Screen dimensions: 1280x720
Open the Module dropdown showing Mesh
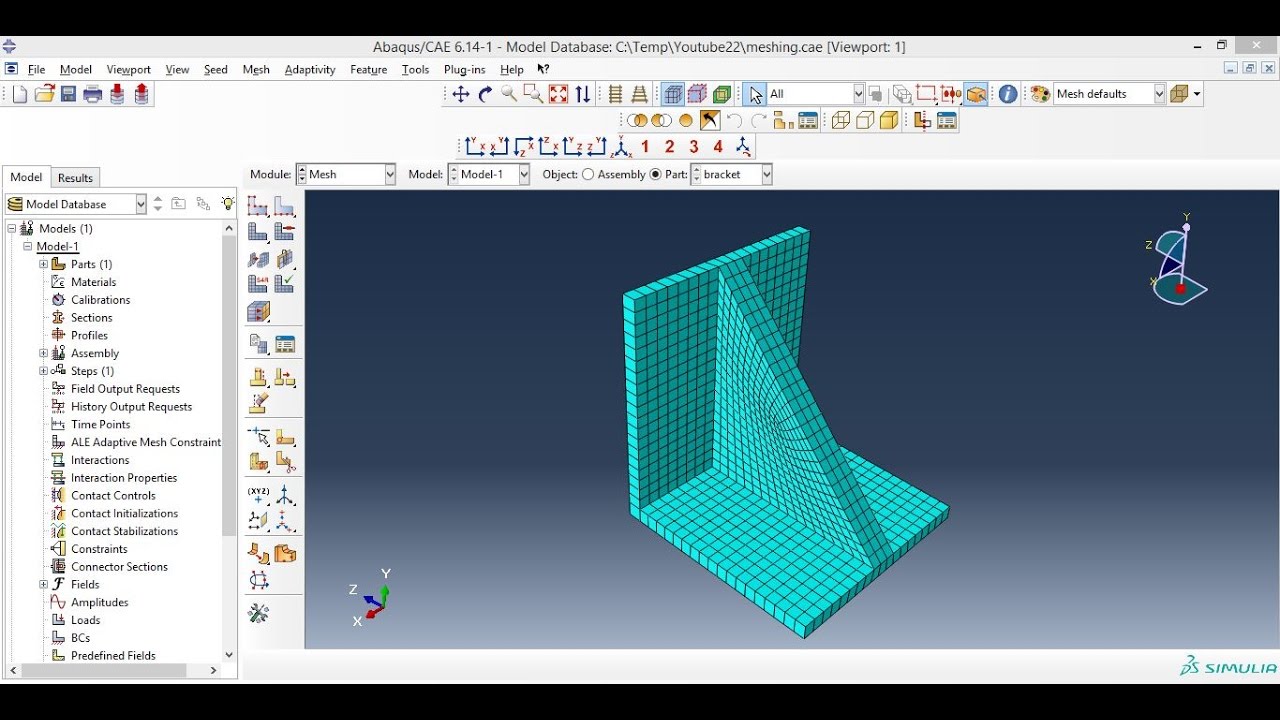click(347, 174)
